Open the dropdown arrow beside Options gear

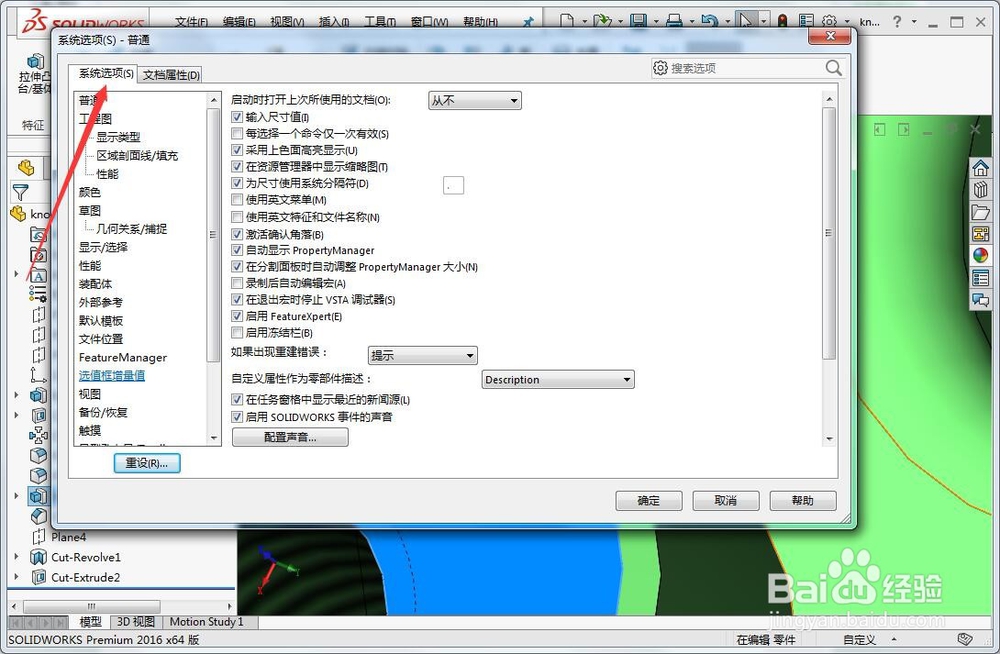[847, 22]
